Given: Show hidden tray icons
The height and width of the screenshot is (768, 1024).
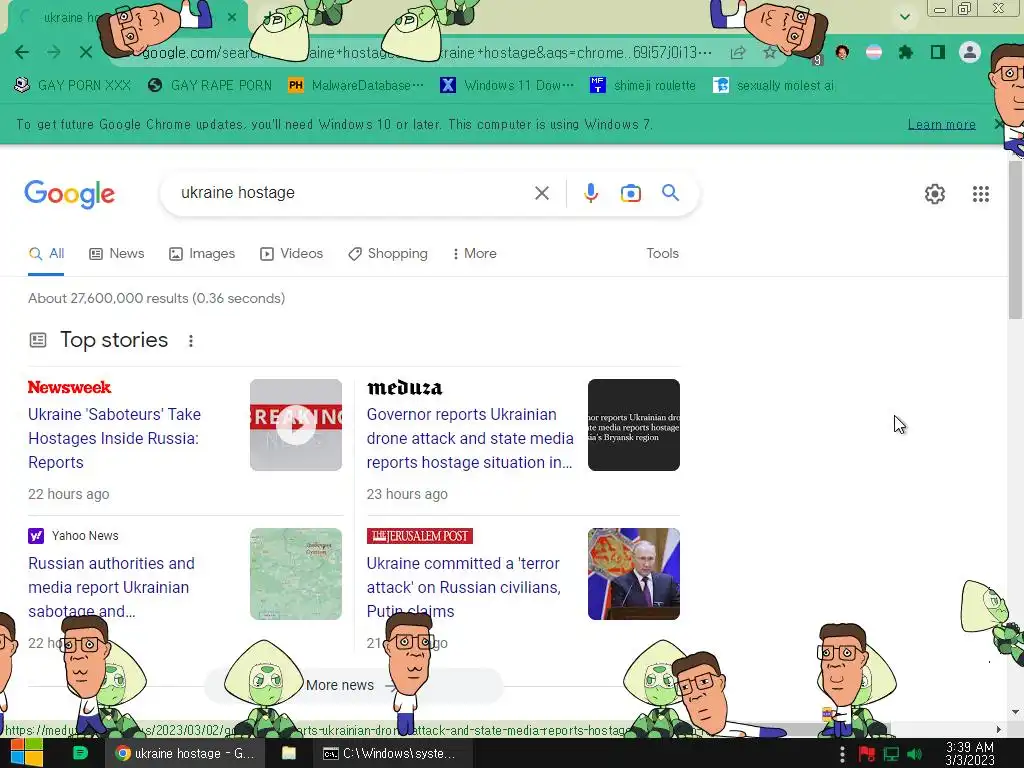Looking at the screenshot, I should pos(842,754).
